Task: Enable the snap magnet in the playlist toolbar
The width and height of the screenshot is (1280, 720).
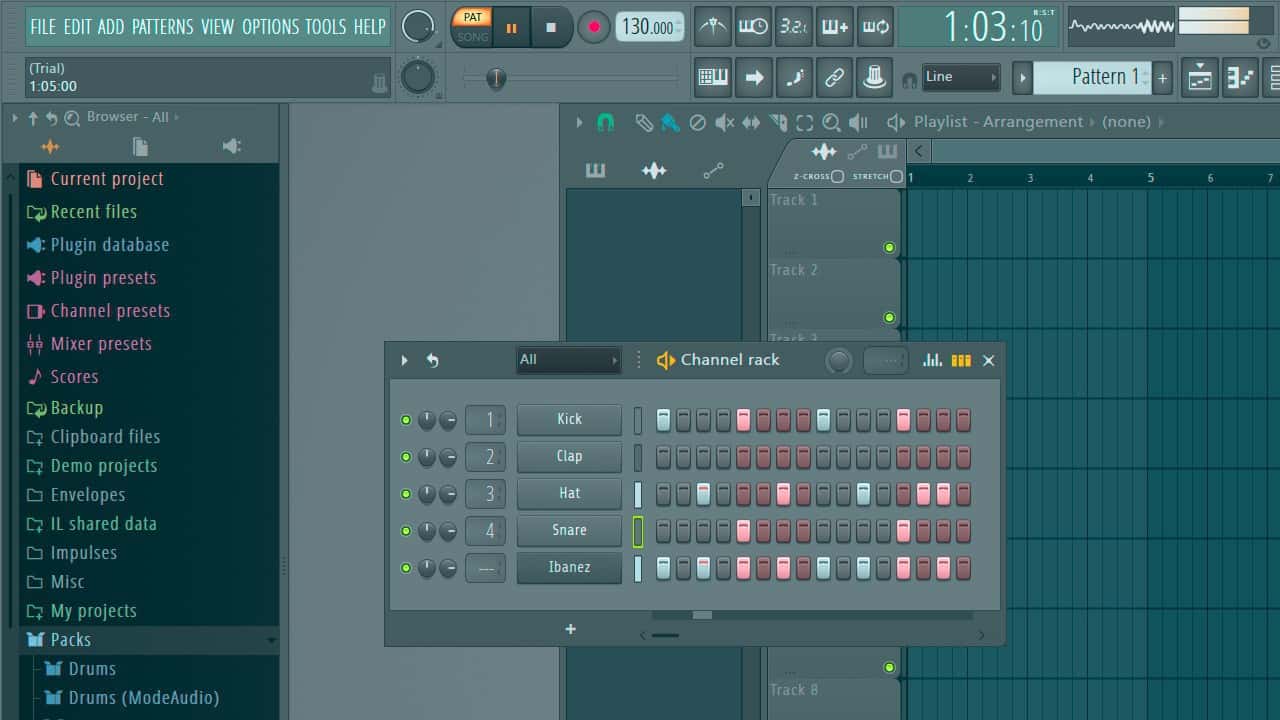Action: point(605,121)
